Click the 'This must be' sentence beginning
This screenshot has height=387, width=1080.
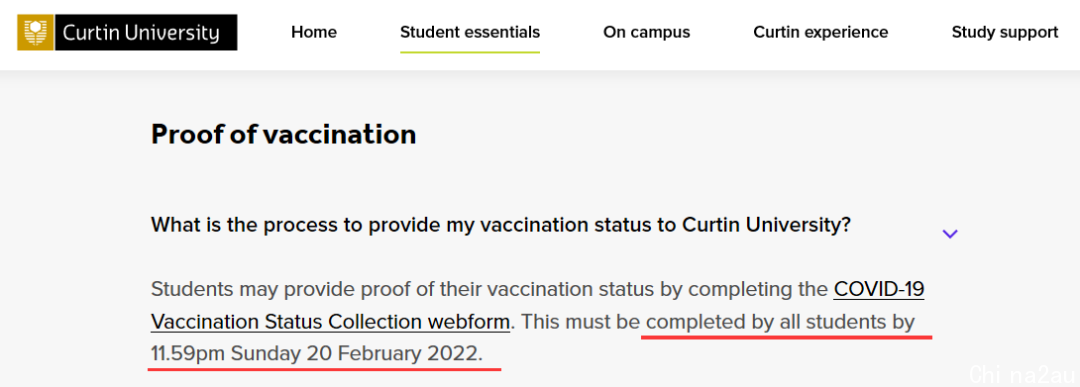[x=581, y=322]
